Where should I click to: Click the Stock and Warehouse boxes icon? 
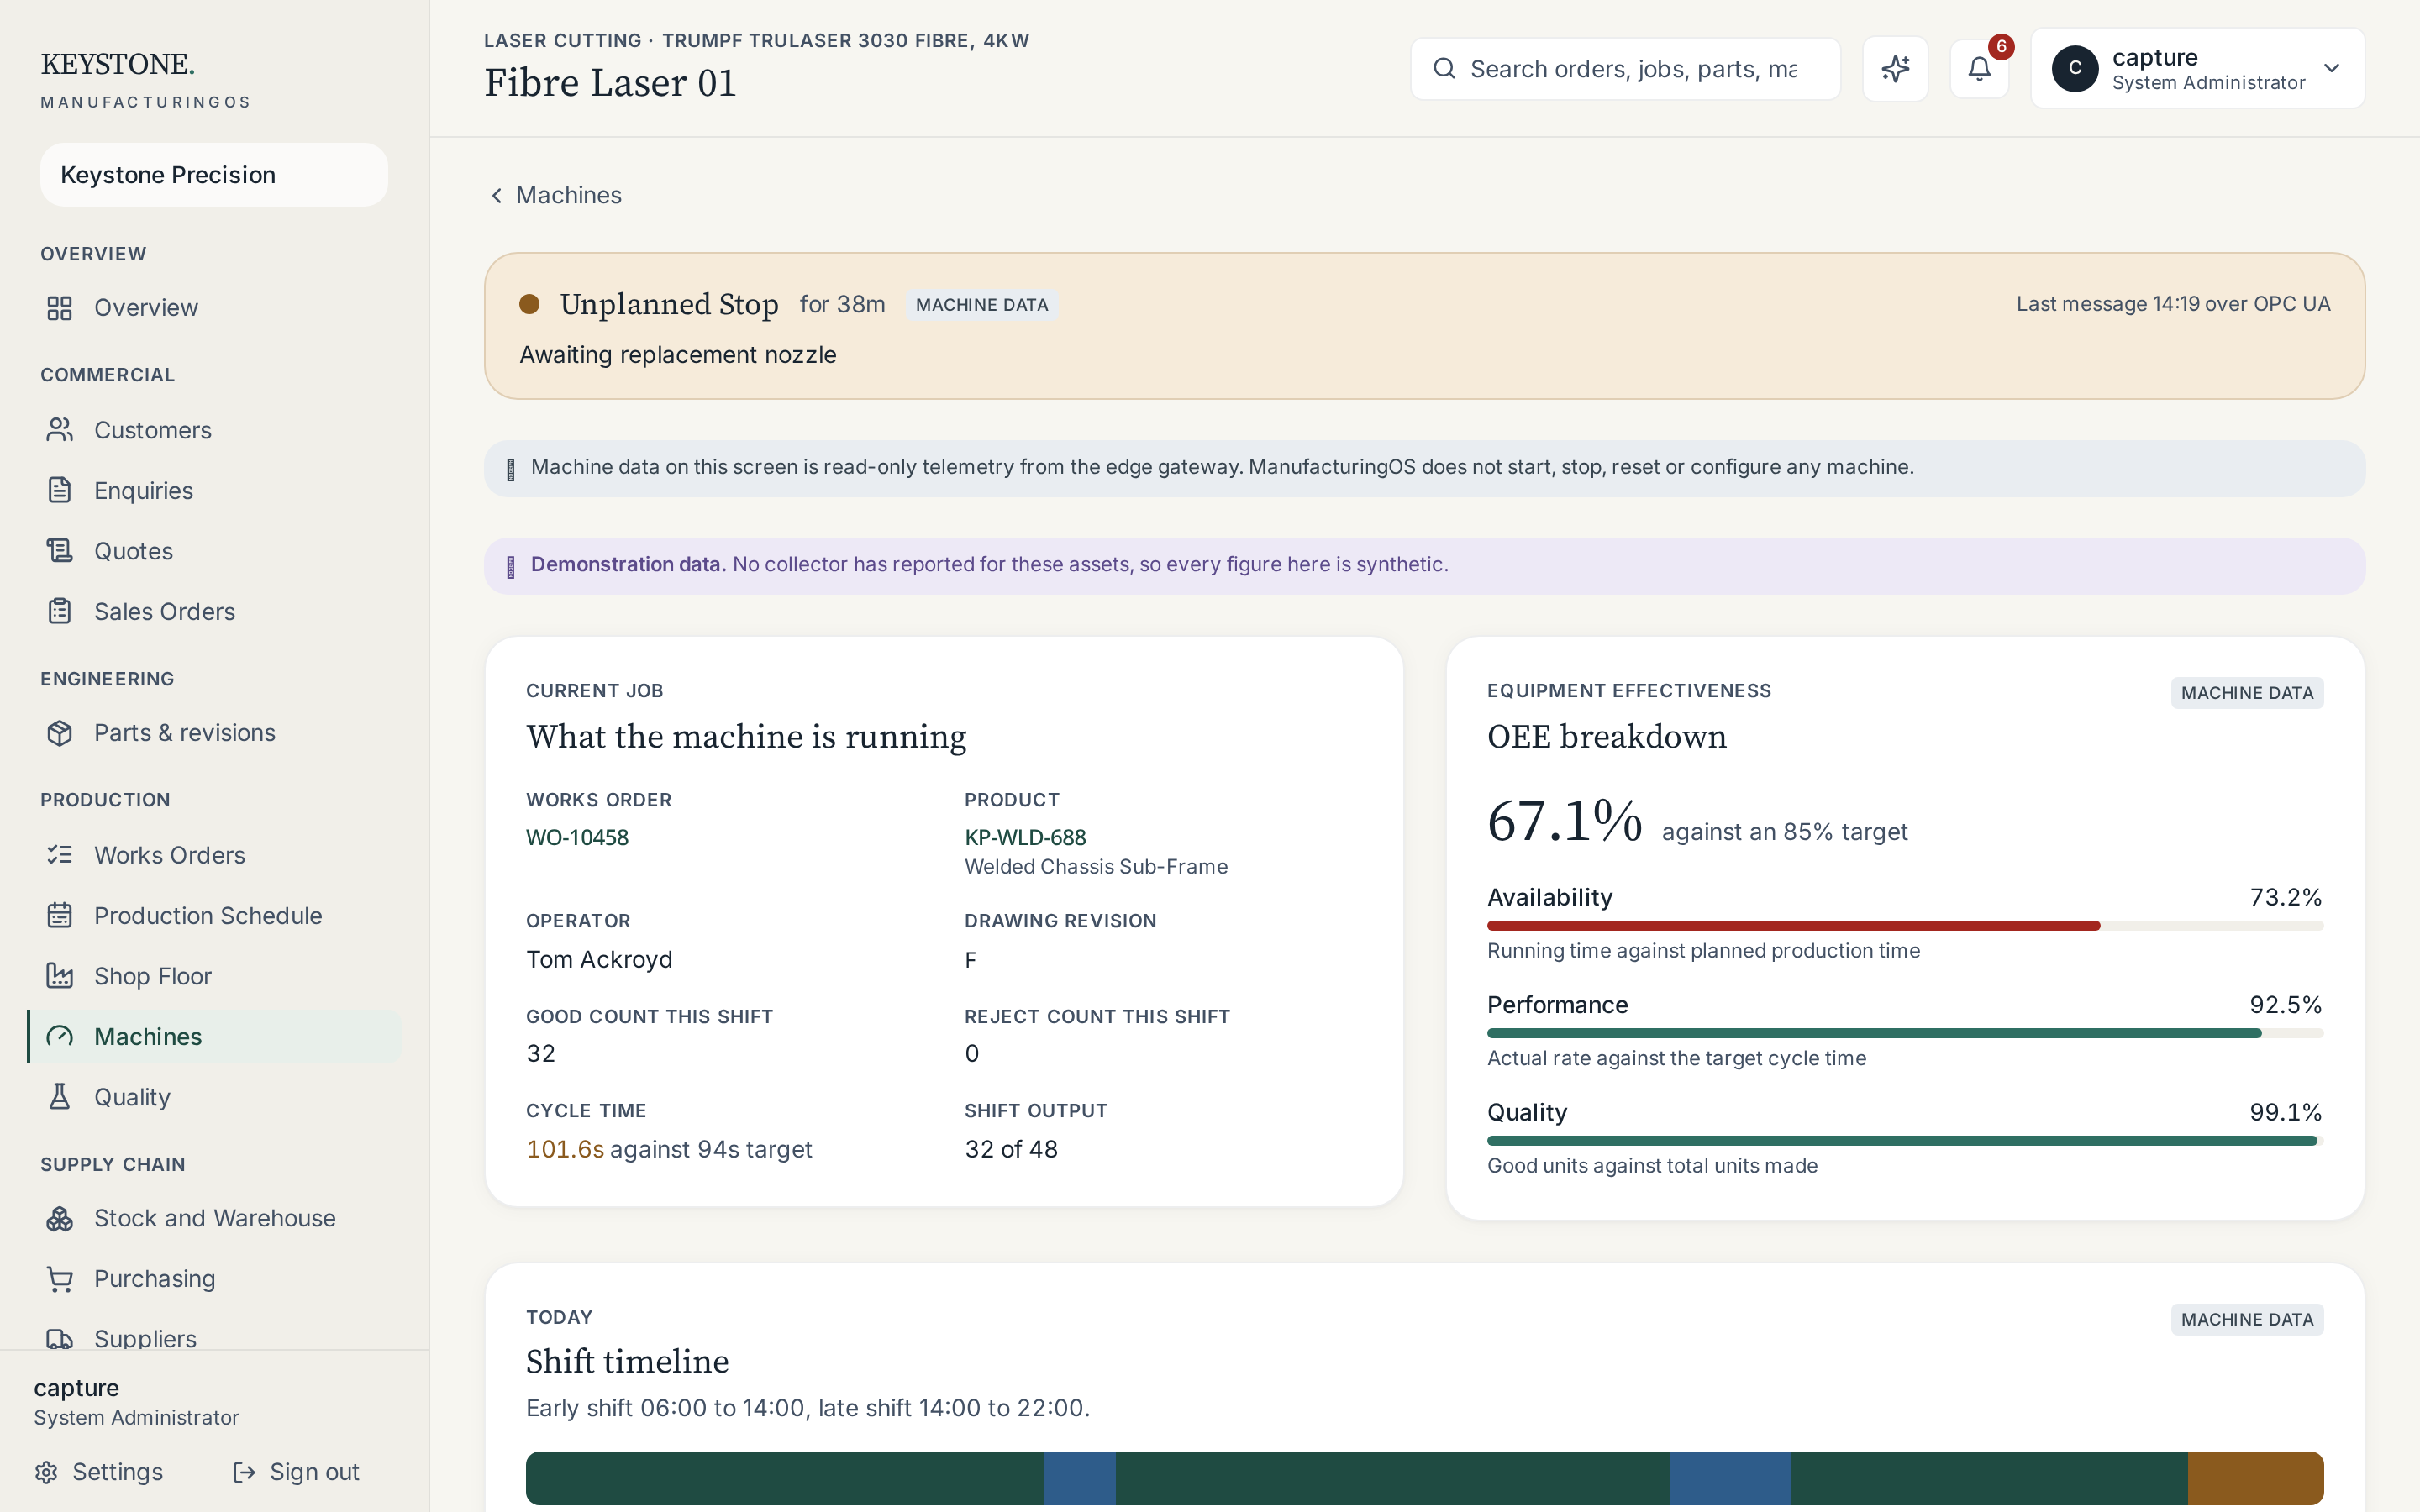[60, 1218]
